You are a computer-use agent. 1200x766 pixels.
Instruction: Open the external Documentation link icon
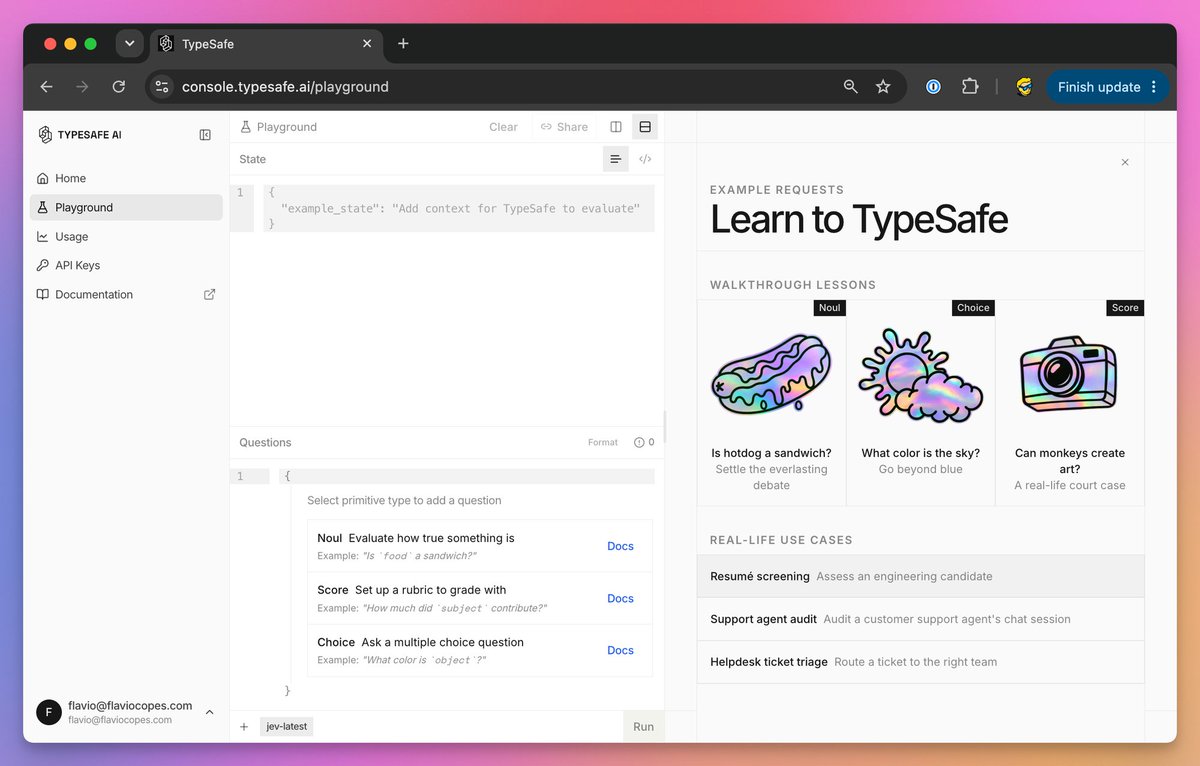pos(209,294)
